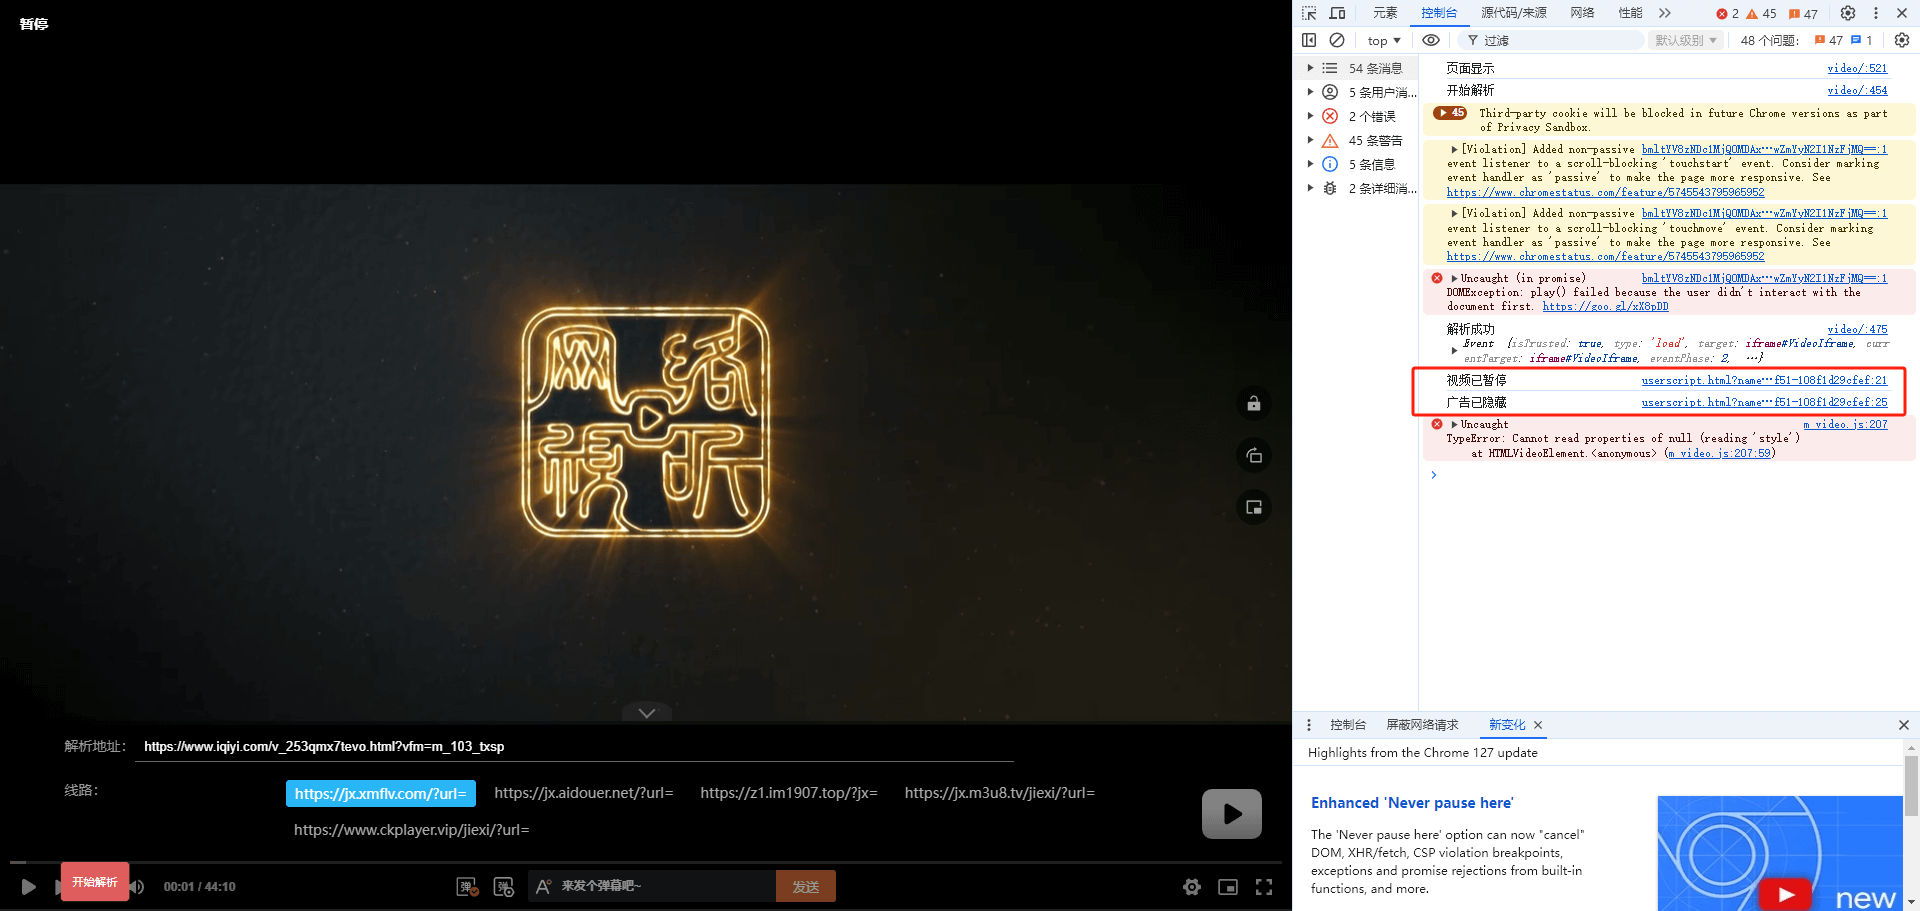Image resolution: width=1920 pixels, height=911 pixels.
Task: Select line https://jx.m3u8.tv/jiexi/?url=
Action: [1000, 793]
